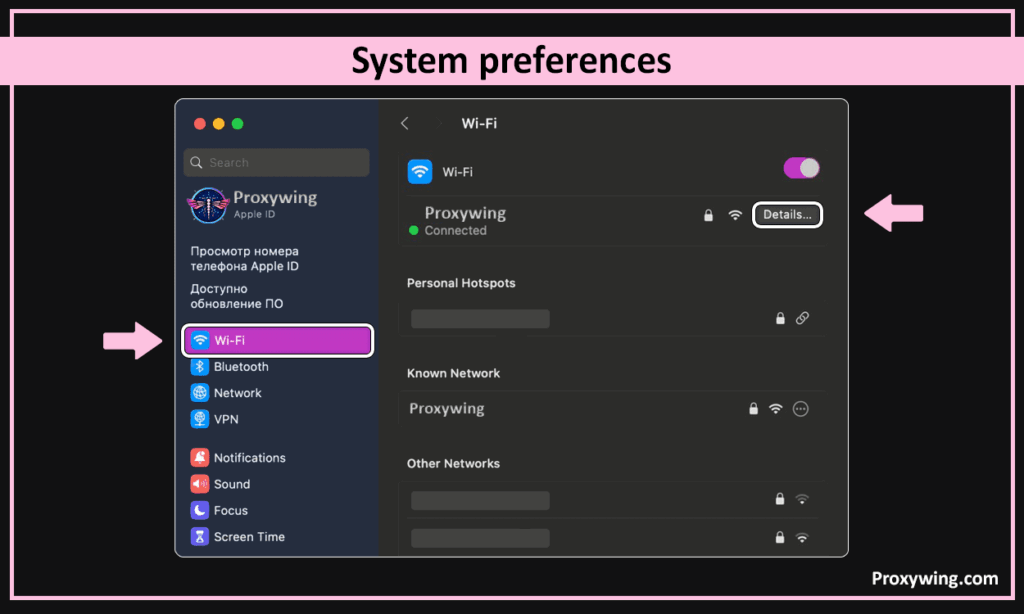Click the Screen Time hourglass icon
Image resolution: width=1024 pixels, height=614 pixels.
pyautogui.click(x=199, y=537)
